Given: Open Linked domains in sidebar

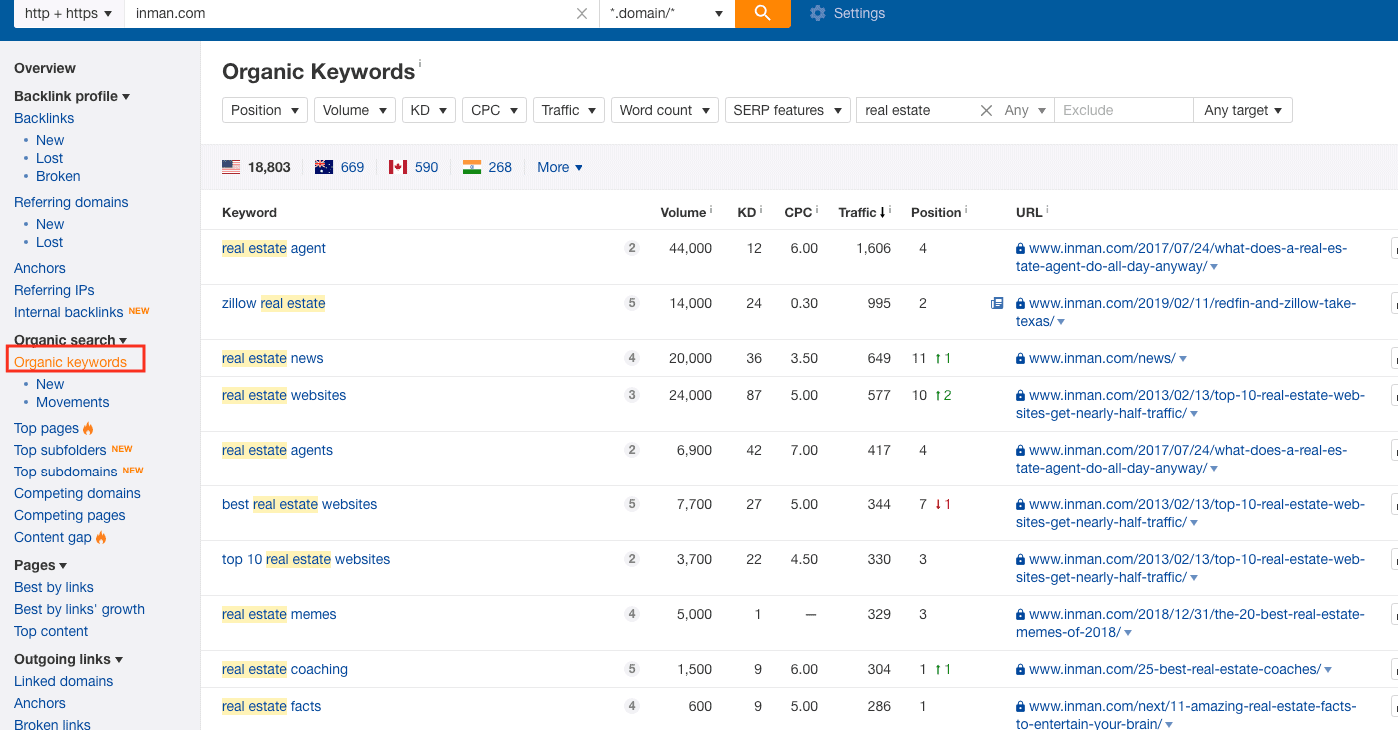Looking at the screenshot, I should tap(63, 681).
